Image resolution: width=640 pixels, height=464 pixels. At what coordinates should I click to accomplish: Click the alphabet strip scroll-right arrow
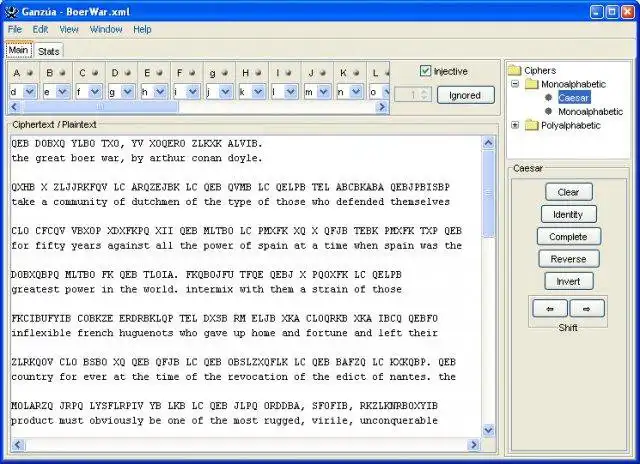click(x=382, y=107)
